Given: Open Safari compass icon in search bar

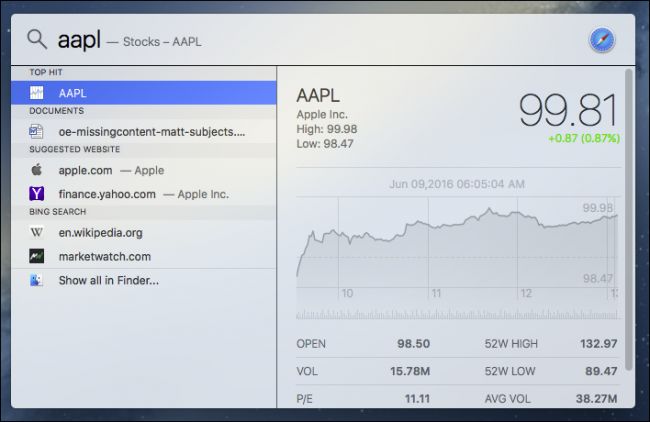Looking at the screenshot, I should click(602, 40).
